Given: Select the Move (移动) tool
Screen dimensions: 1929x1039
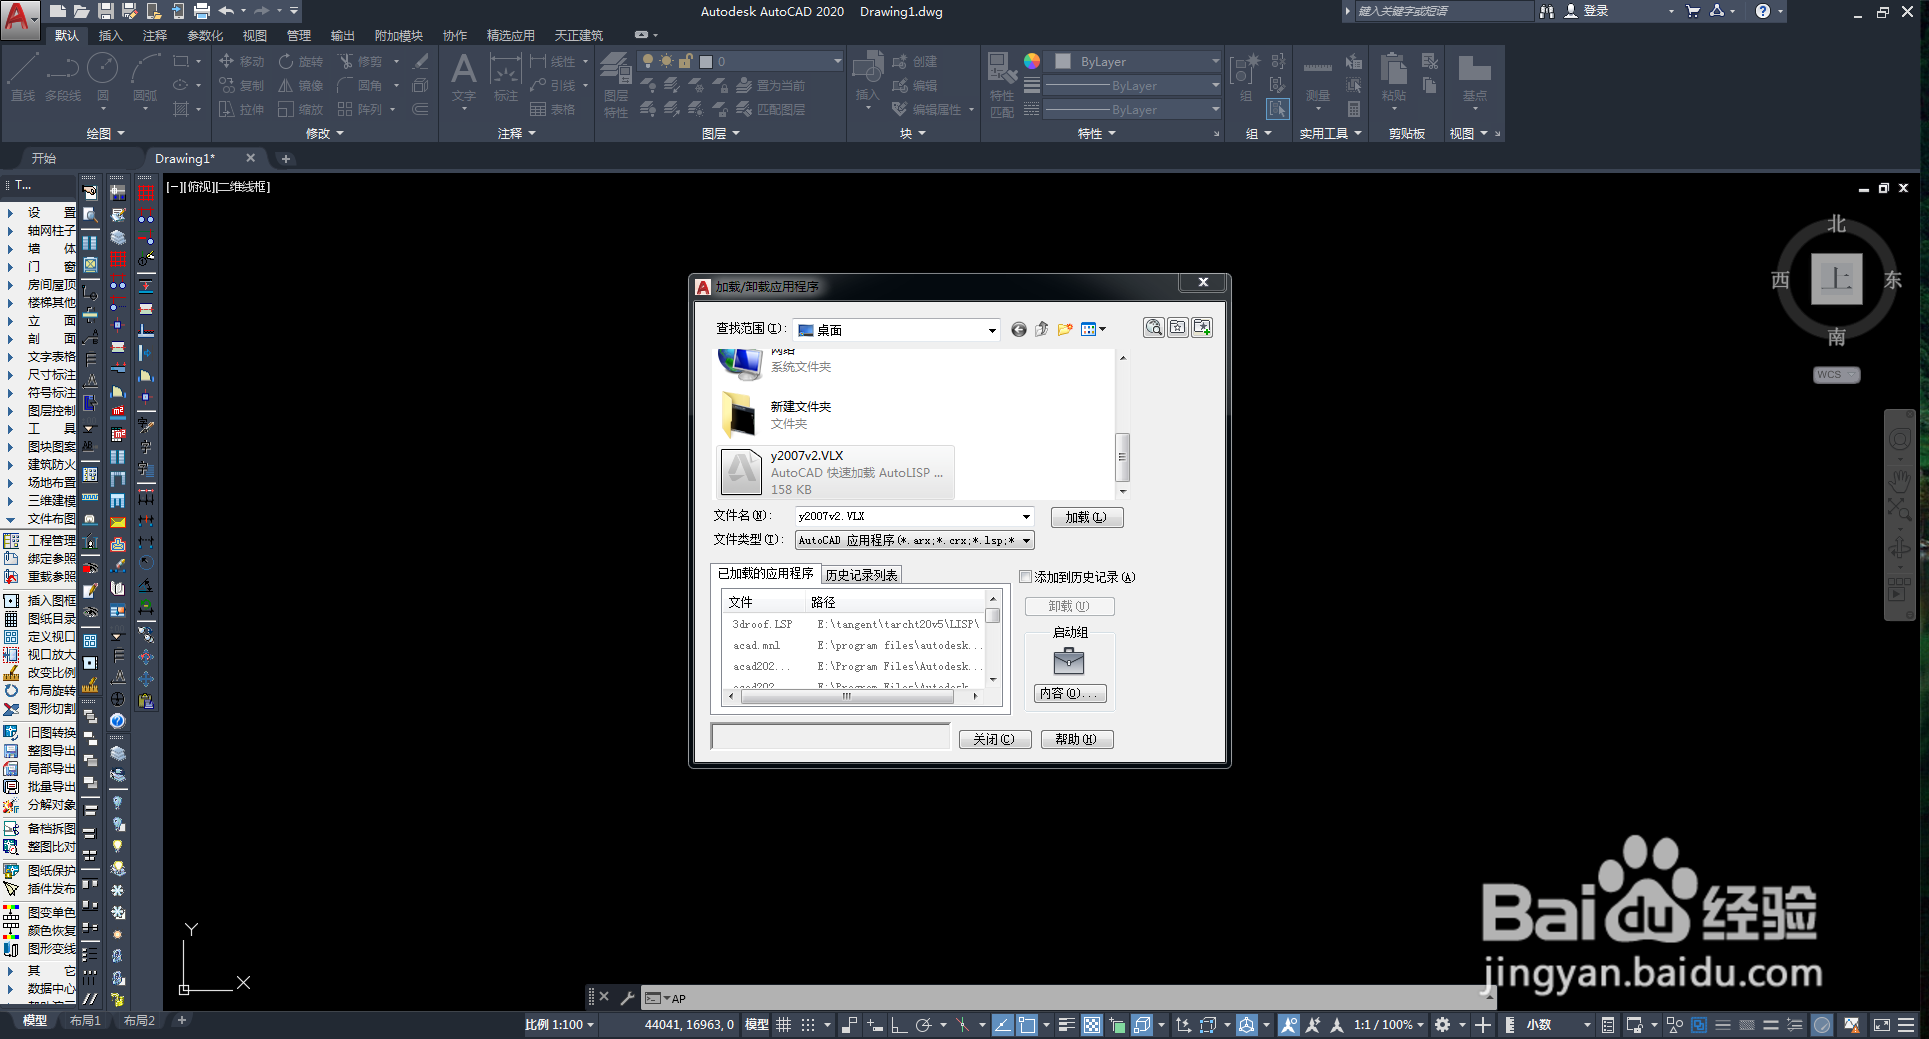Looking at the screenshot, I should pos(242,61).
